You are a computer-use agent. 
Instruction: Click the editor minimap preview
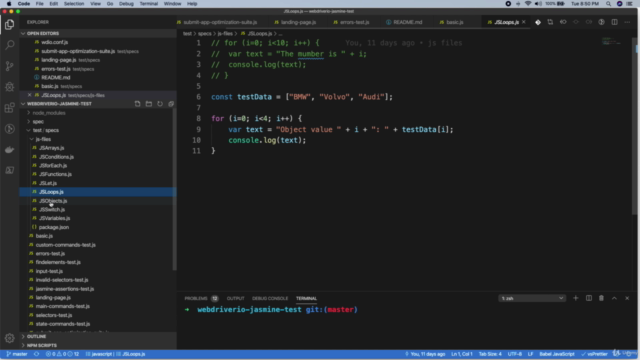pyautogui.click(x=611, y=41)
